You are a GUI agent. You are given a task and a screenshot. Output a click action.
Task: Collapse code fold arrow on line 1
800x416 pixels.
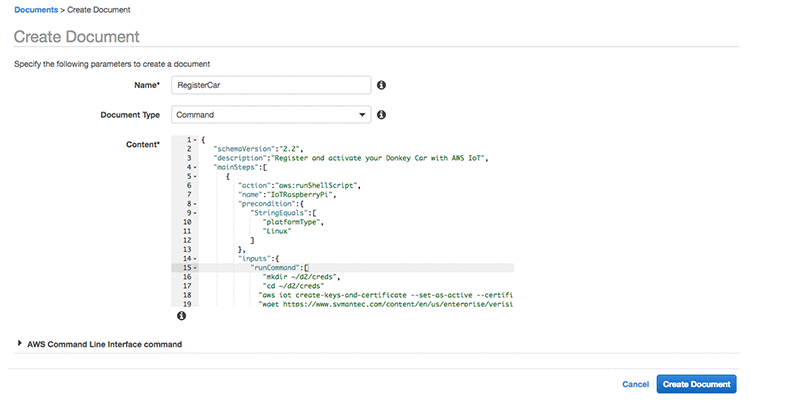point(195,140)
